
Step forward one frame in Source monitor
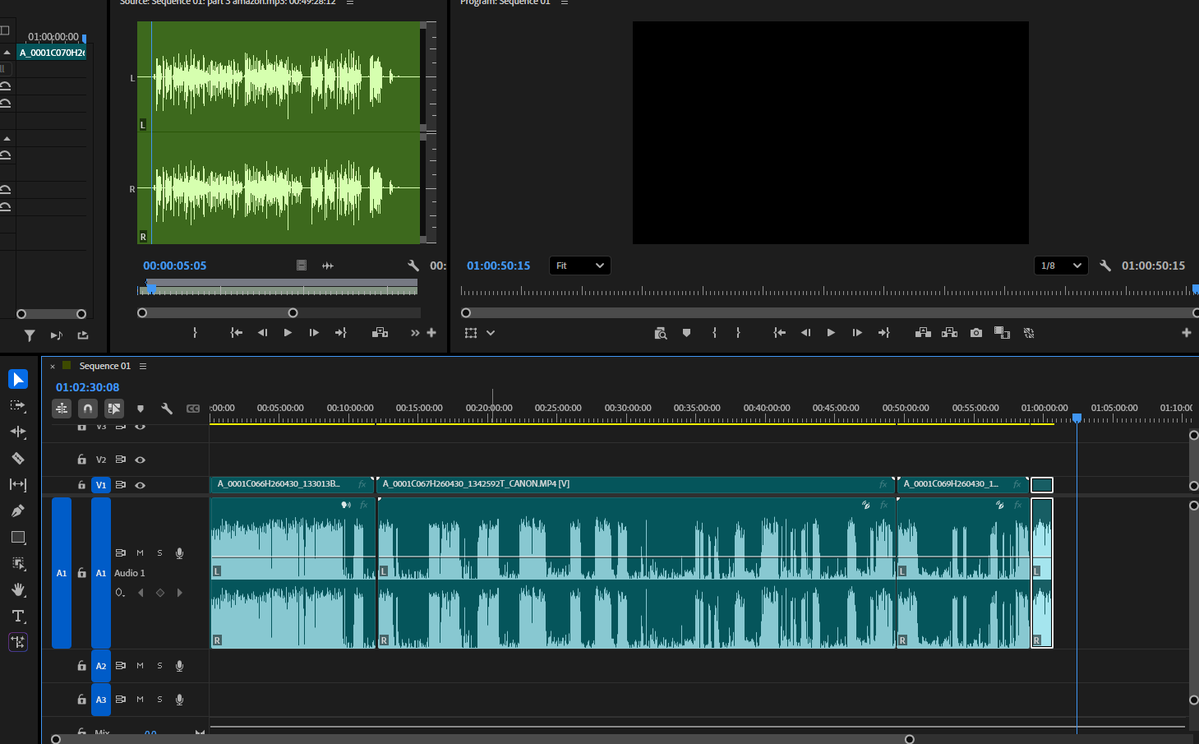(314, 333)
